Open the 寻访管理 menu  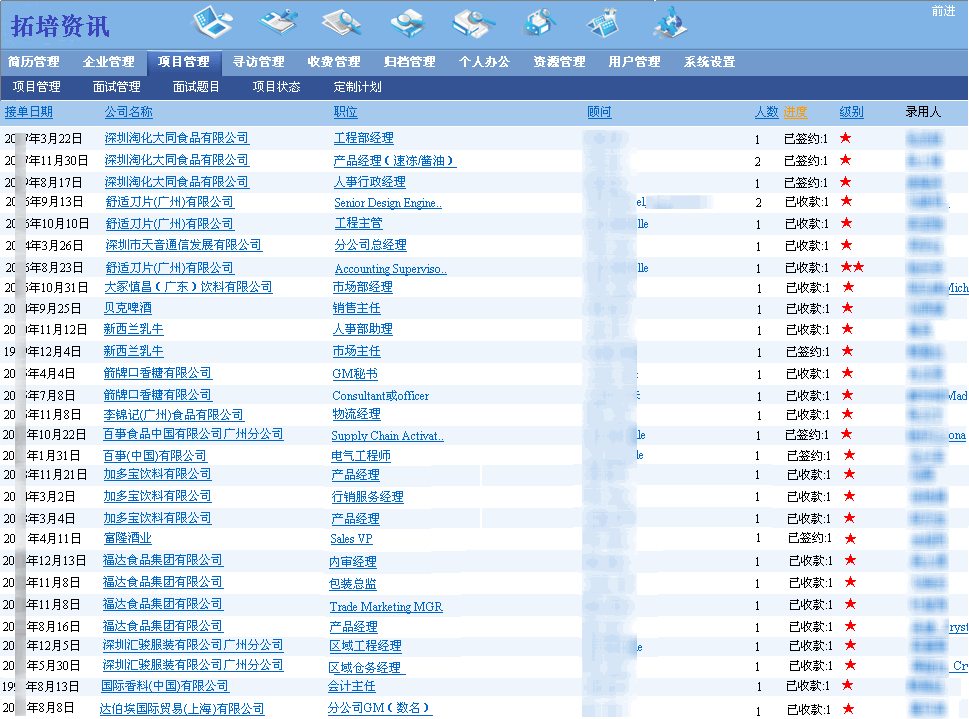click(x=259, y=62)
